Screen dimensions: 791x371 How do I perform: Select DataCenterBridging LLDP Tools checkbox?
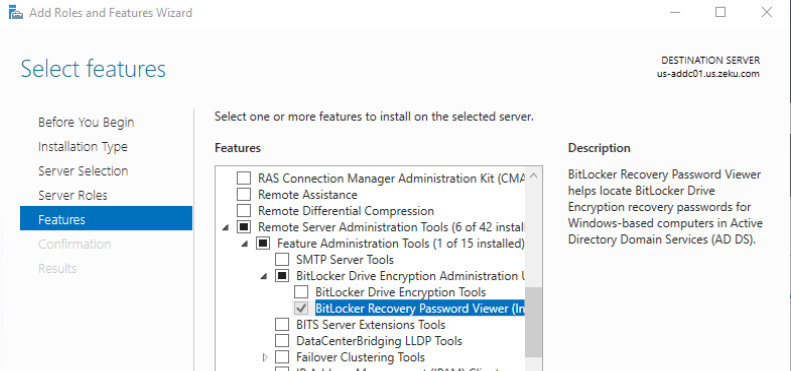282,341
